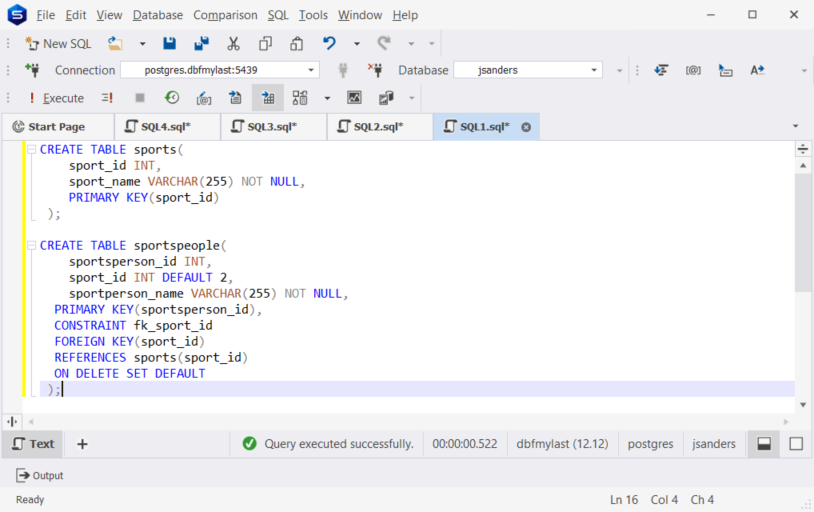The height and width of the screenshot is (512, 814).
Task: Click the execute current statement icon
Action: [107, 98]
